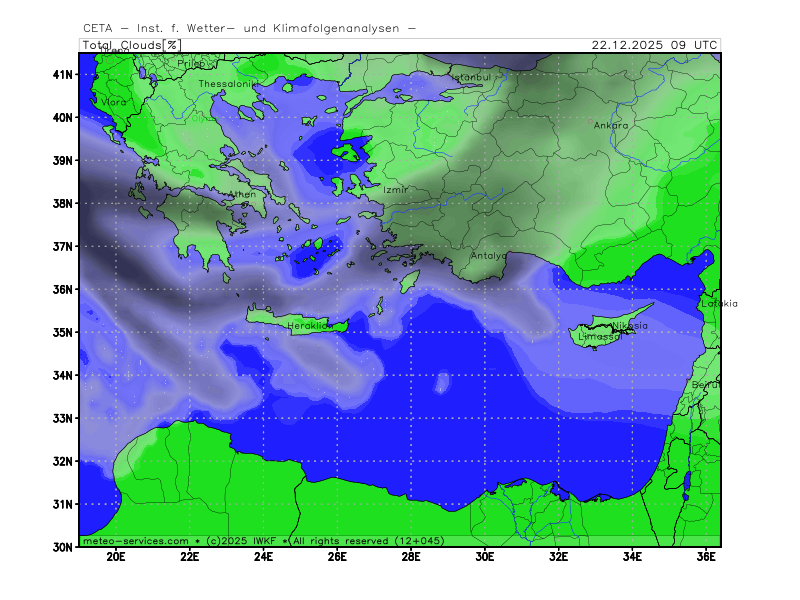Image resolution: width=800 pixels, height=600 pixels.
Task: Select the Limassol city label
Action: tap(600, 337)
